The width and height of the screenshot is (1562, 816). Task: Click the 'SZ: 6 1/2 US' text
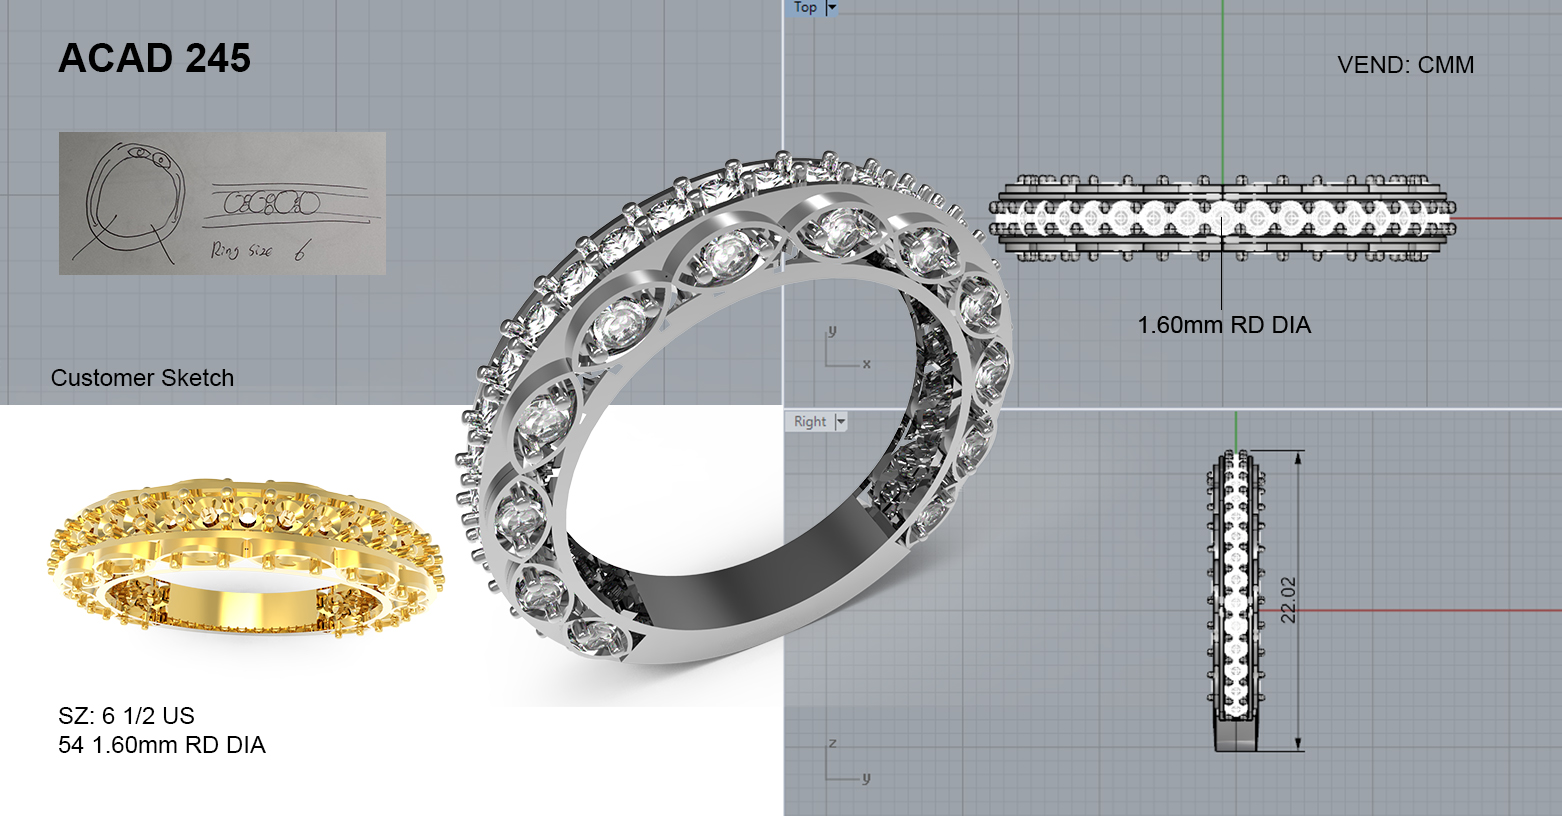(x=126, y=716)
